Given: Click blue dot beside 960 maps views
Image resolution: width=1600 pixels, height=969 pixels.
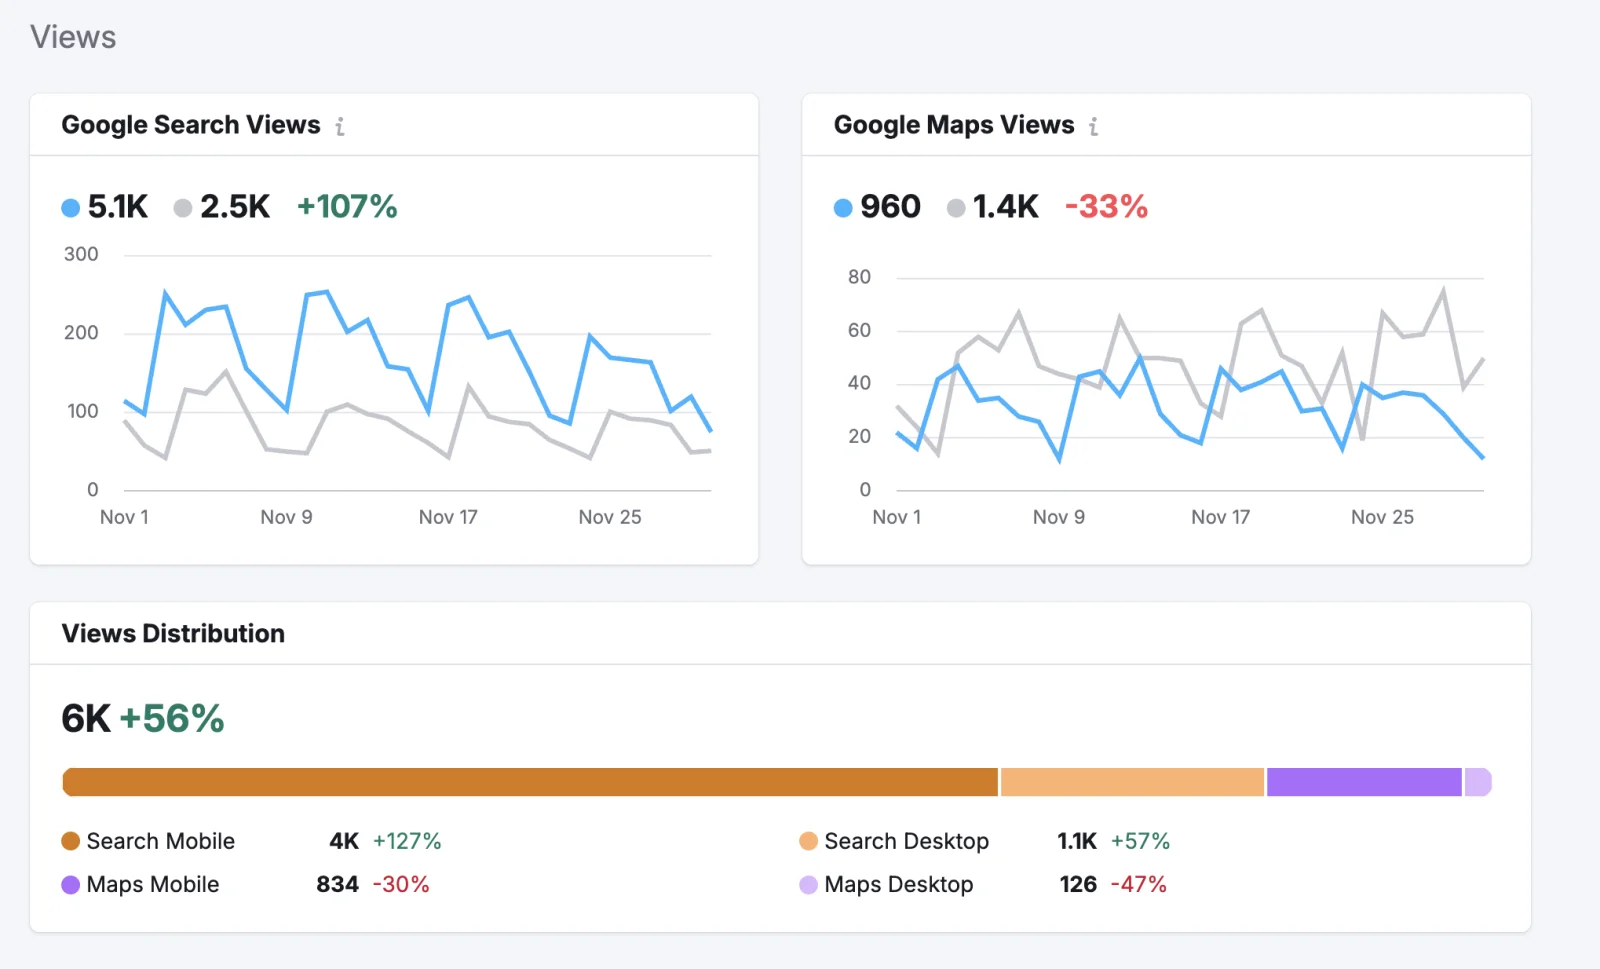Looking at the screenshot, I should click(843, 208).
